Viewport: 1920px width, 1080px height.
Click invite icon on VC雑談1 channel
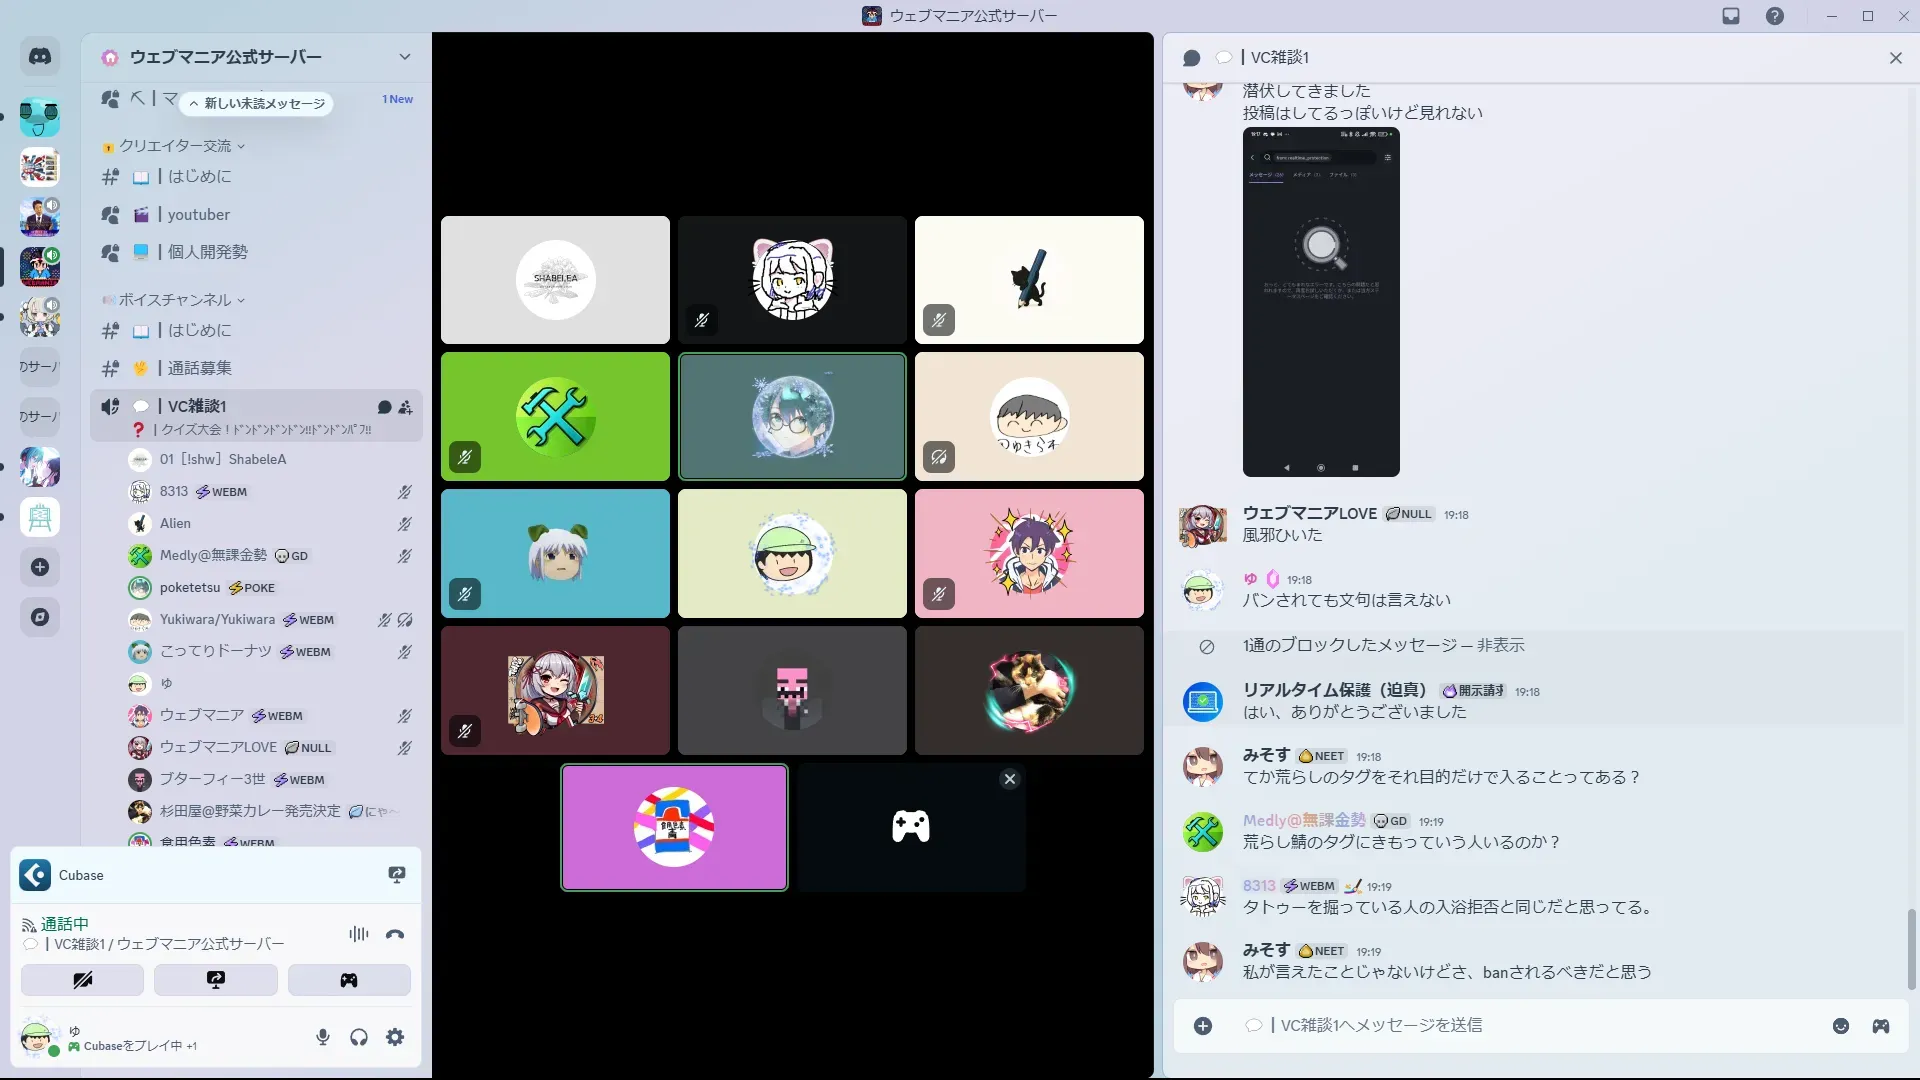405,407
